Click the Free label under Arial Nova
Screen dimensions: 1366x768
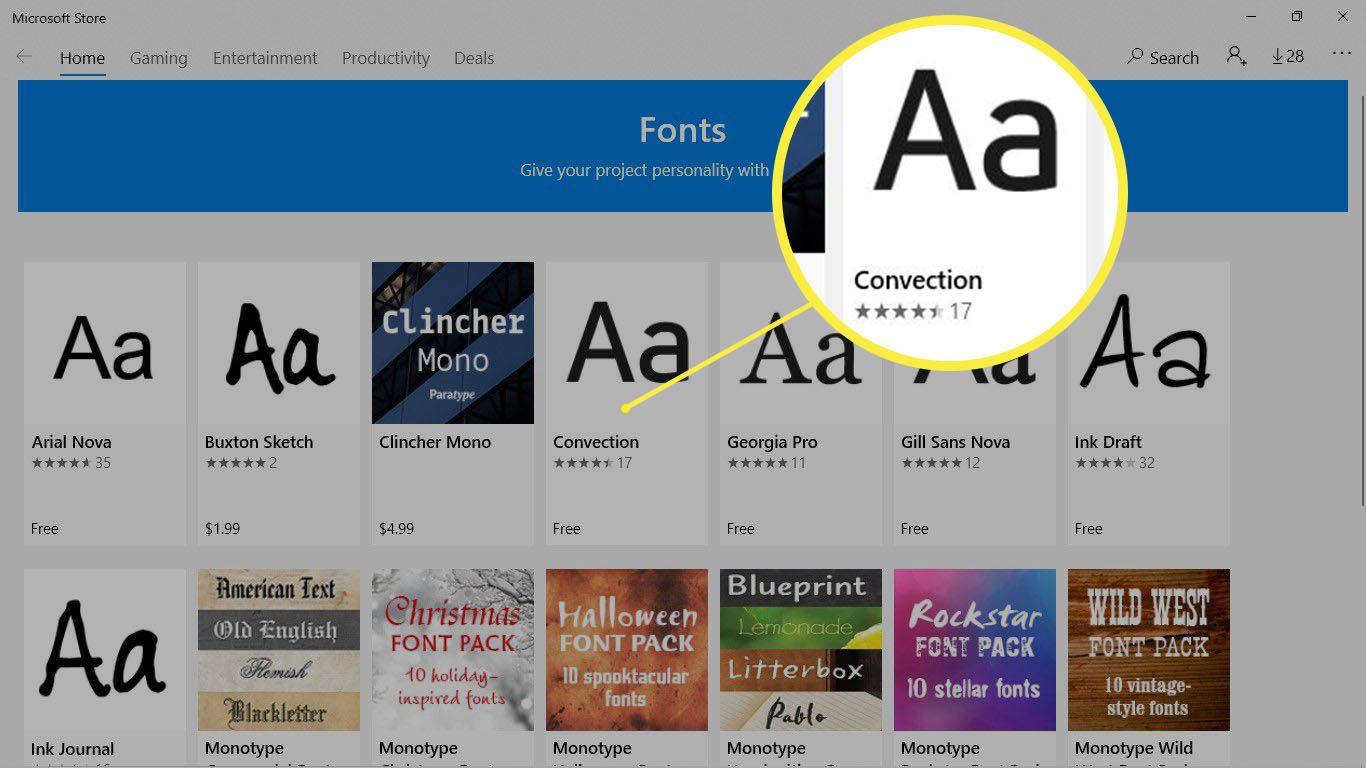[45, 528]
